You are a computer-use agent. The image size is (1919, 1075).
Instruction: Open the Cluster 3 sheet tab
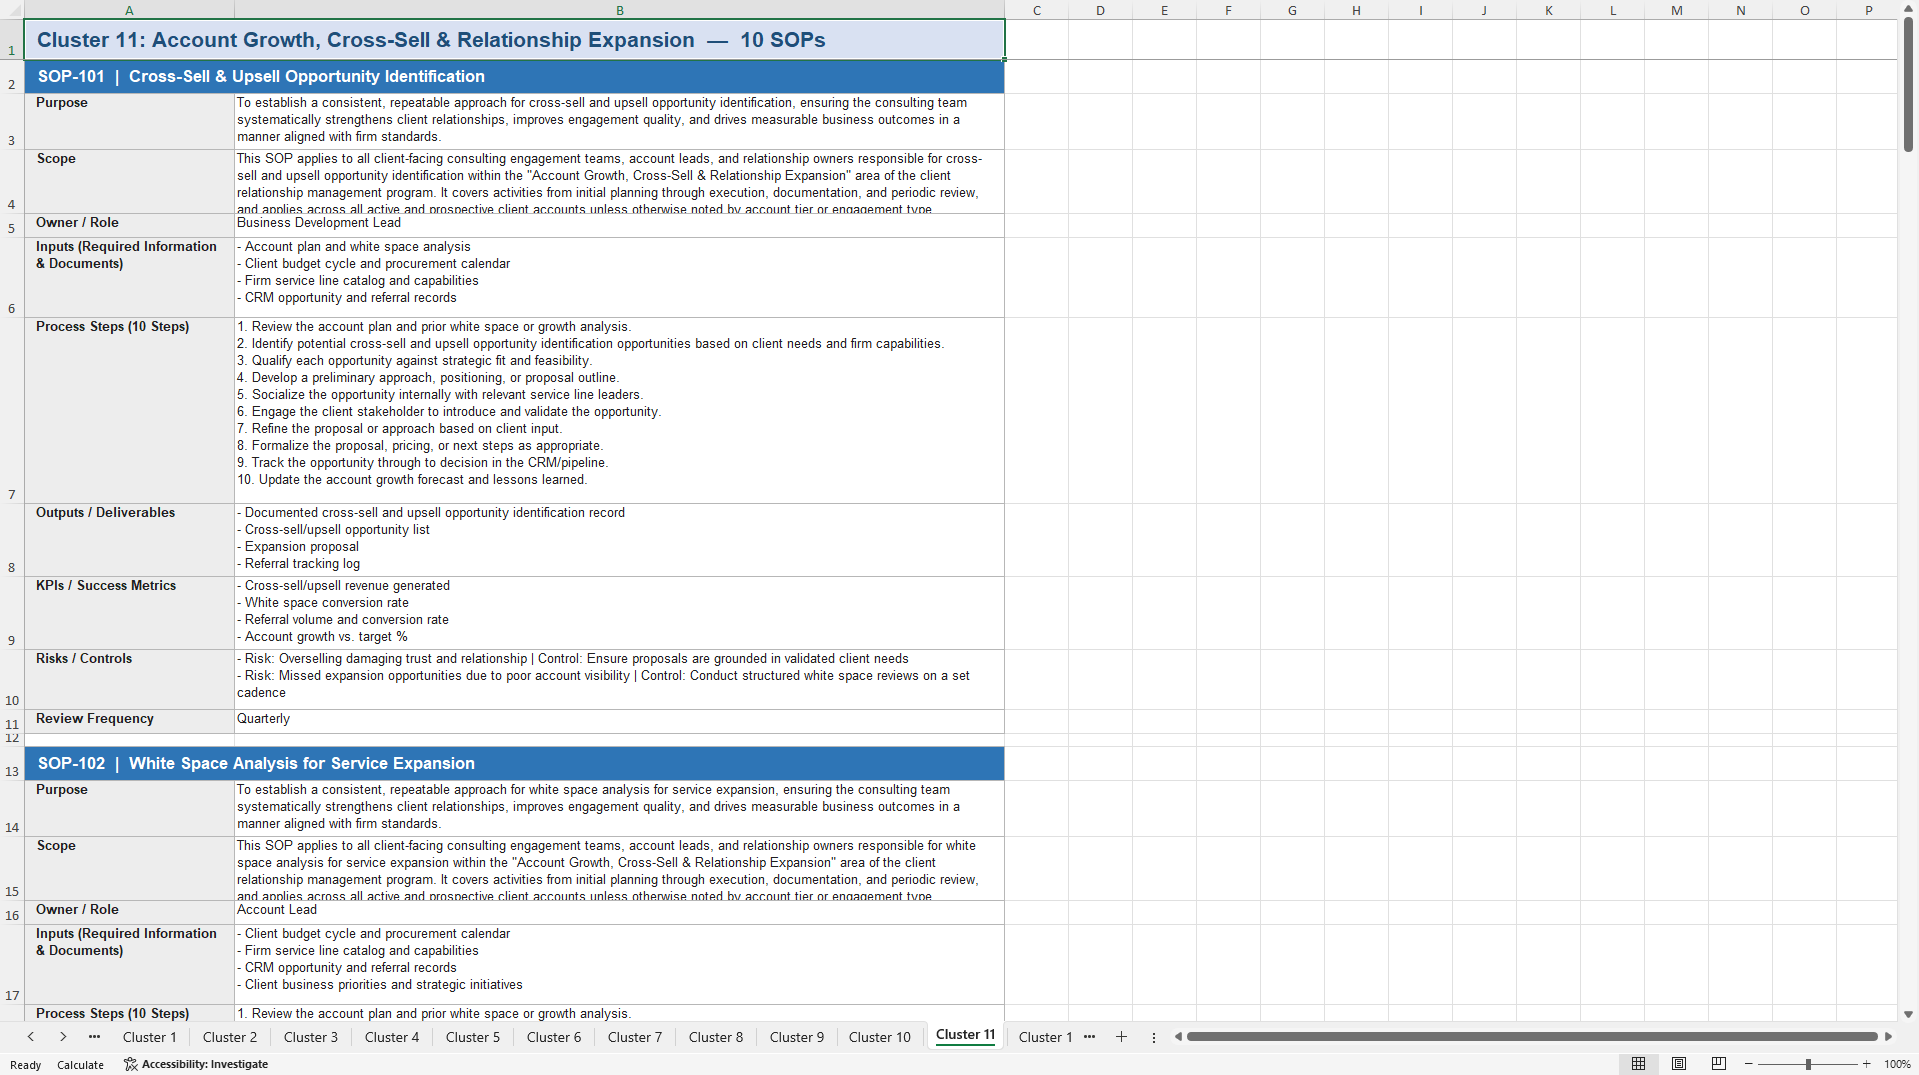311,1037
